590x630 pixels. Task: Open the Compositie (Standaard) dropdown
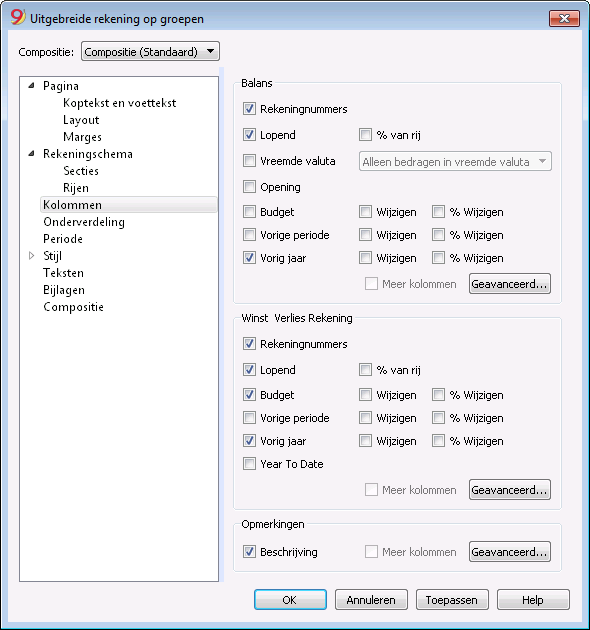(x=150, y=51)
